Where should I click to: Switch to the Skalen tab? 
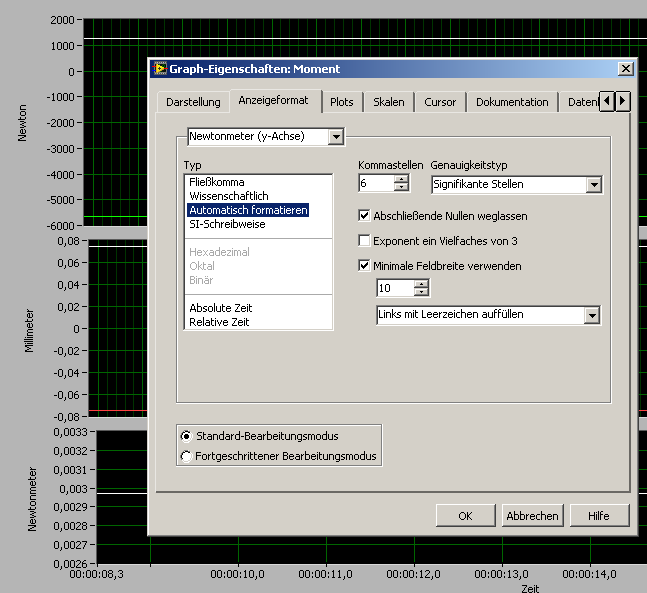(389, 102)
